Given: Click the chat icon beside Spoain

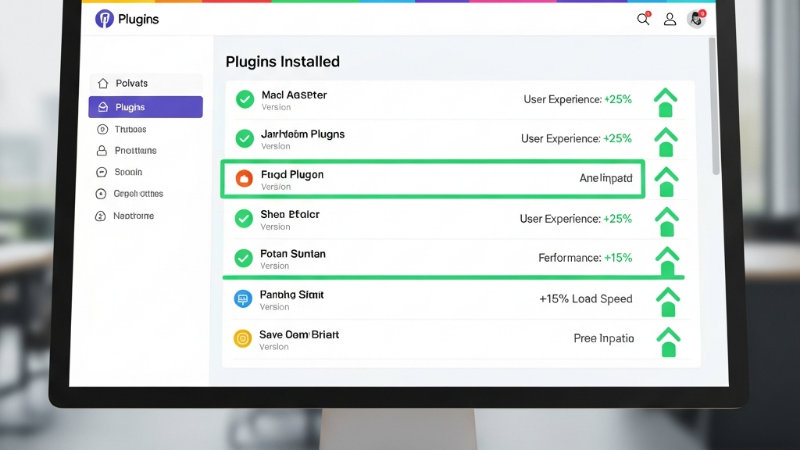Looking at the screenshot, I should [102, 172].
